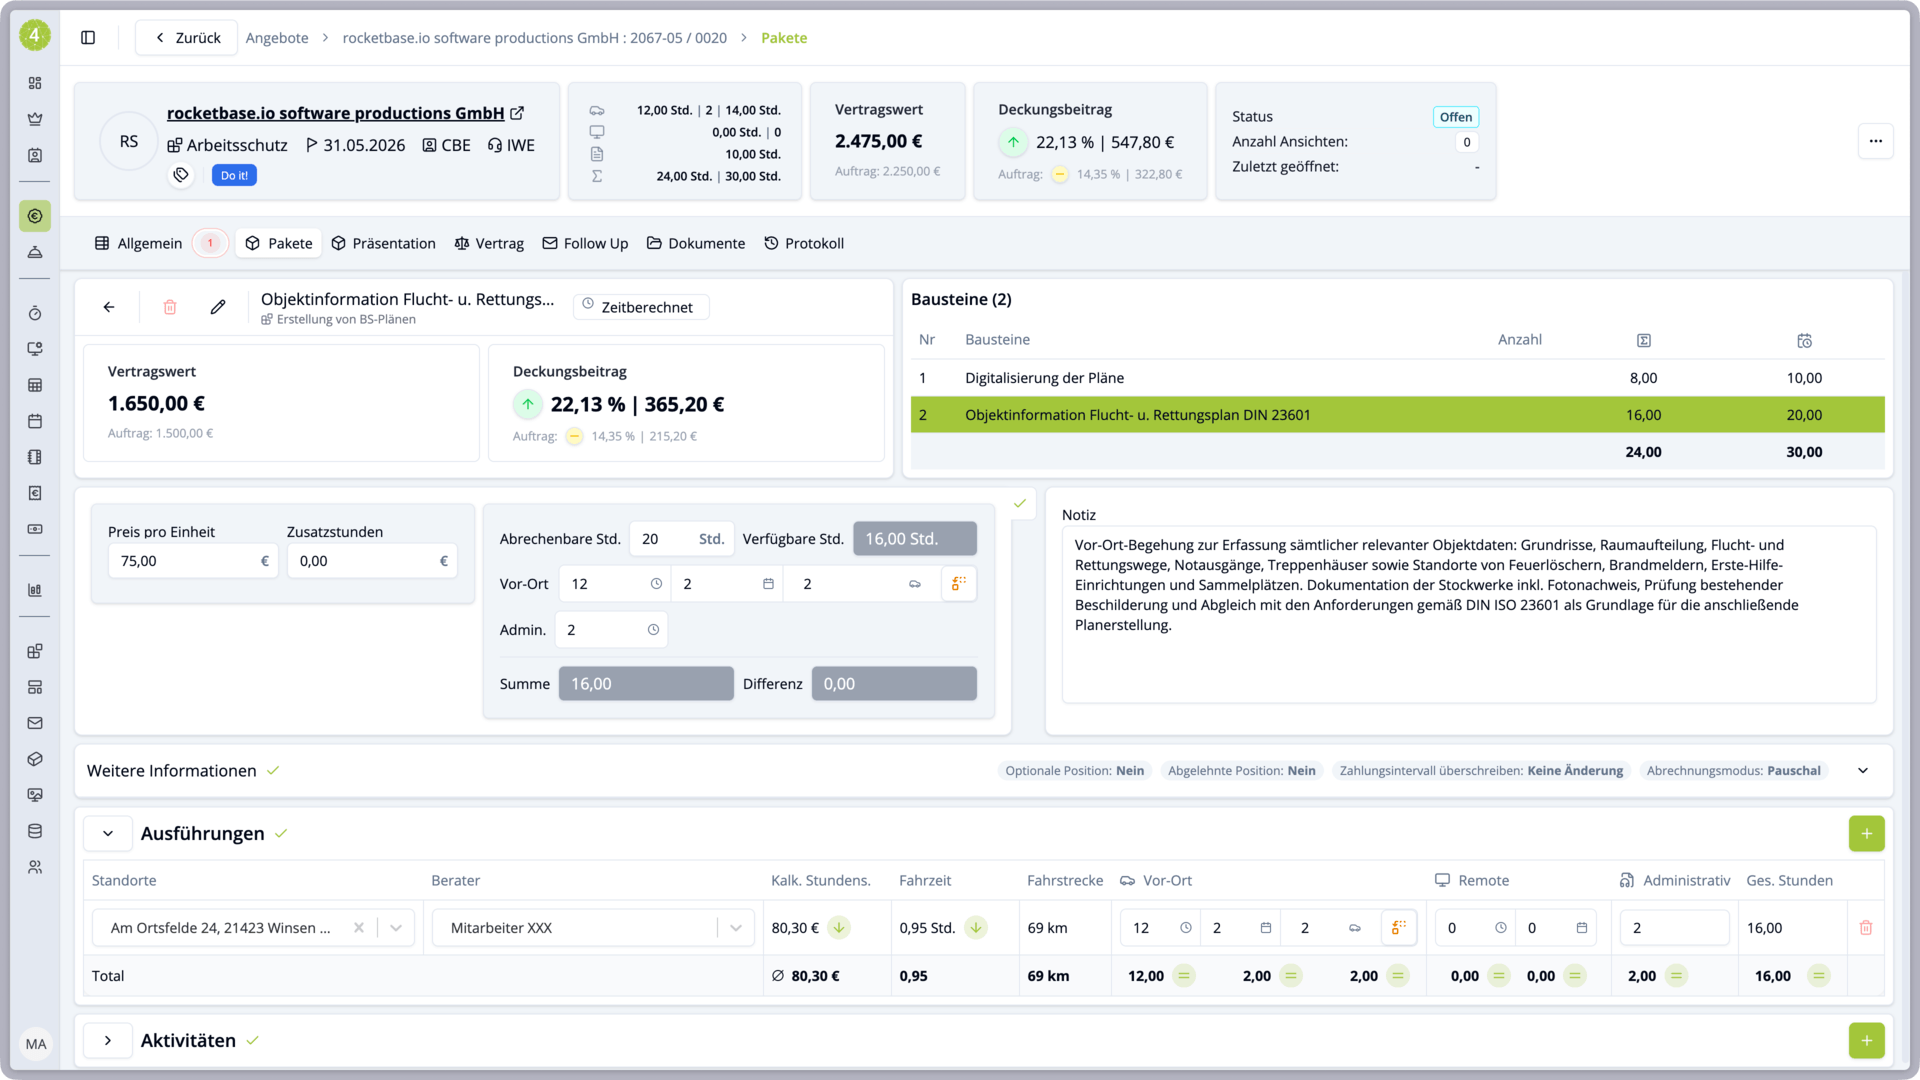Expand the Weitere Informationen panel
The image size is (1920, 1080).
coord(1862,771)
